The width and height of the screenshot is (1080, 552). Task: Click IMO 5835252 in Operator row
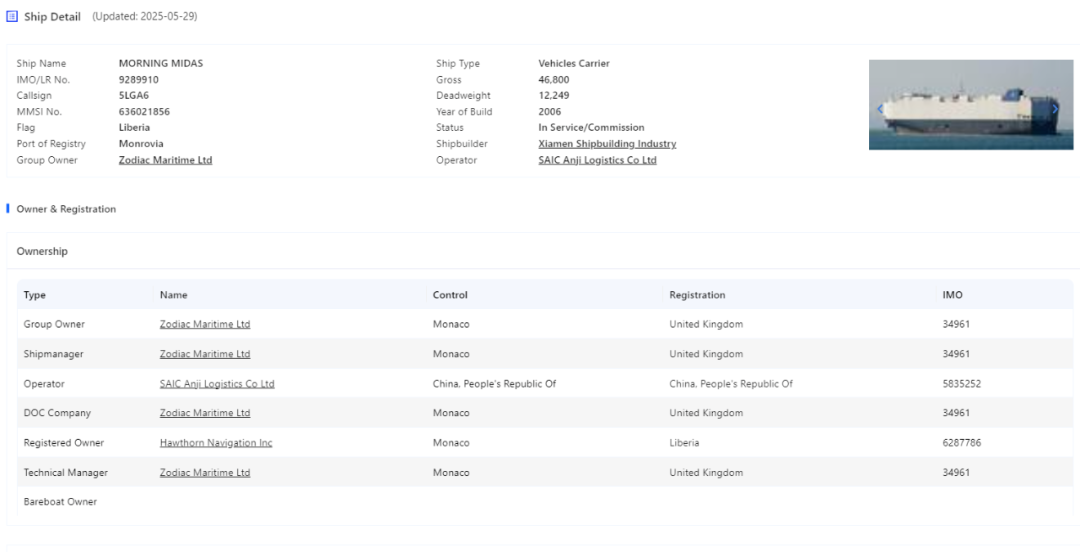[x=962, y=384]
